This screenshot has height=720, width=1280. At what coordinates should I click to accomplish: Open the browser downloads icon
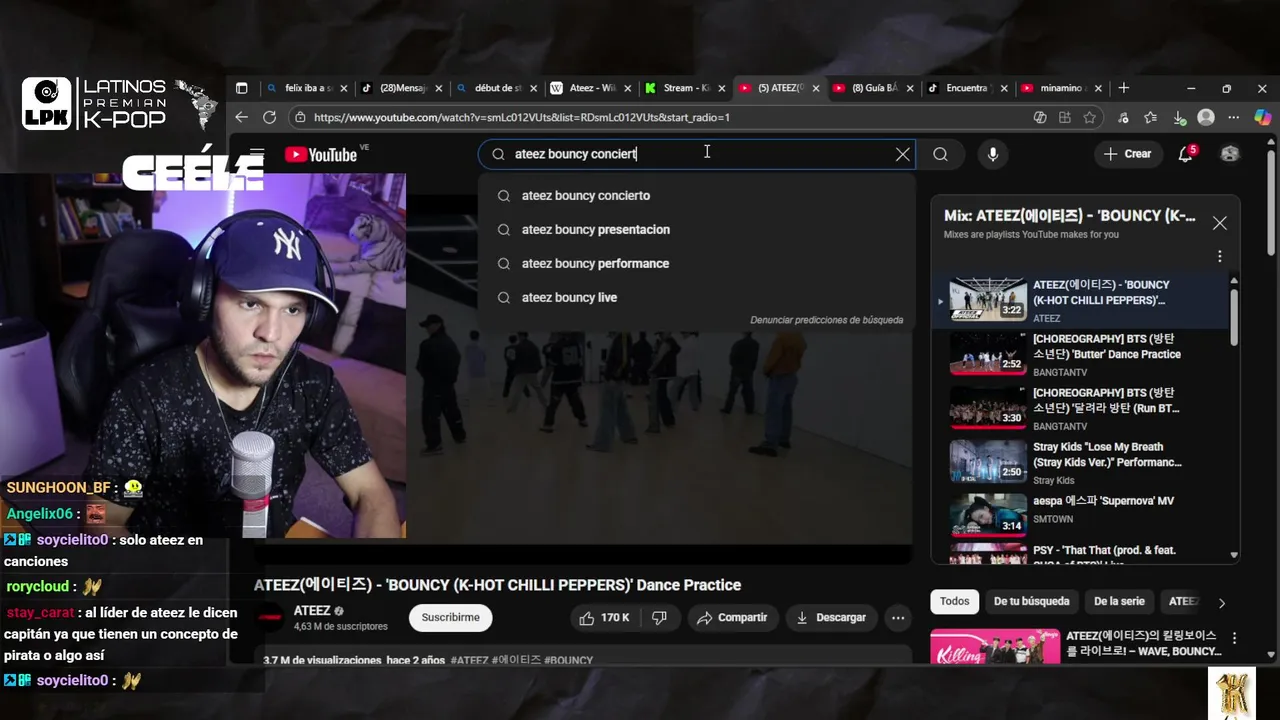[x=1180, y=117]
